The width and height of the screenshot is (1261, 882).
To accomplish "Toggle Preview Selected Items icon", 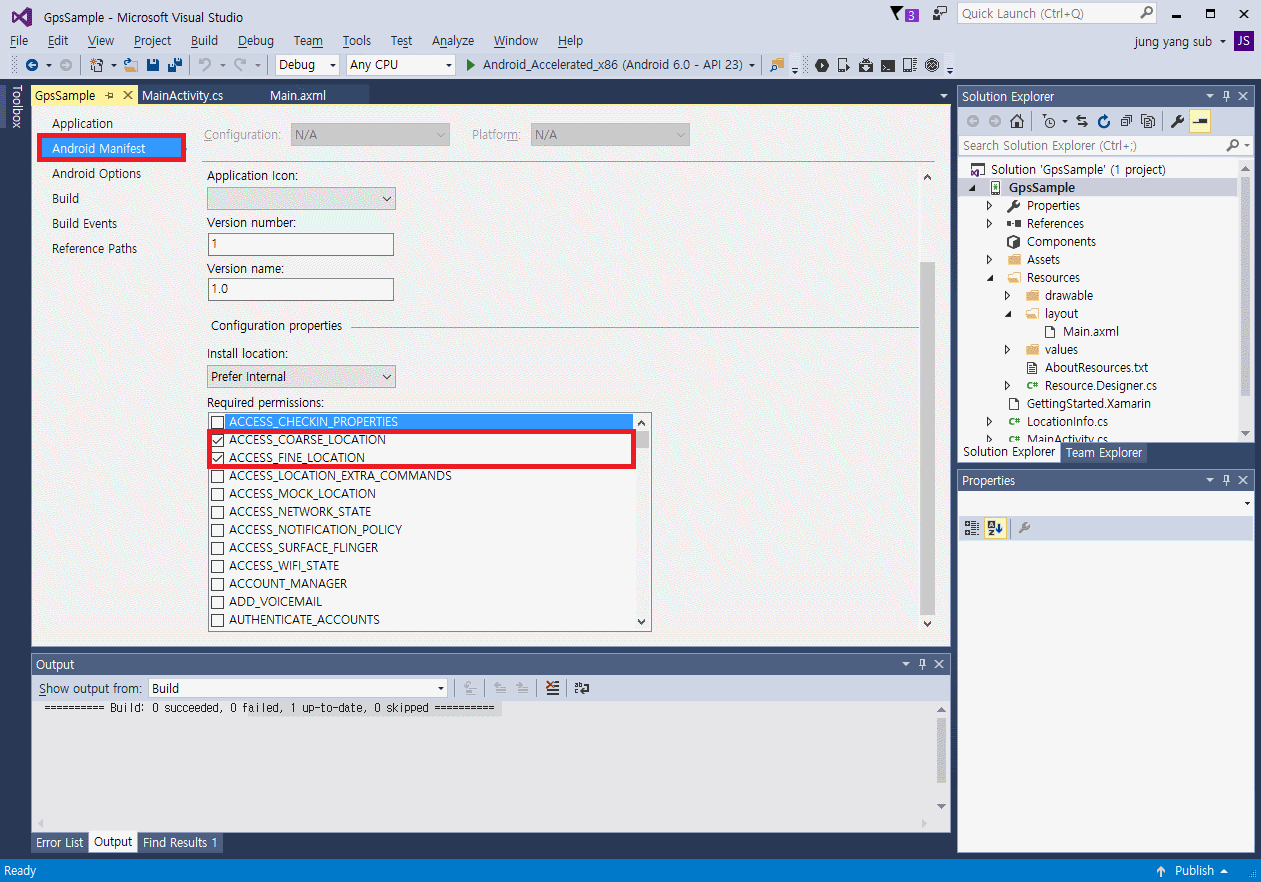I will [1200, 121].
